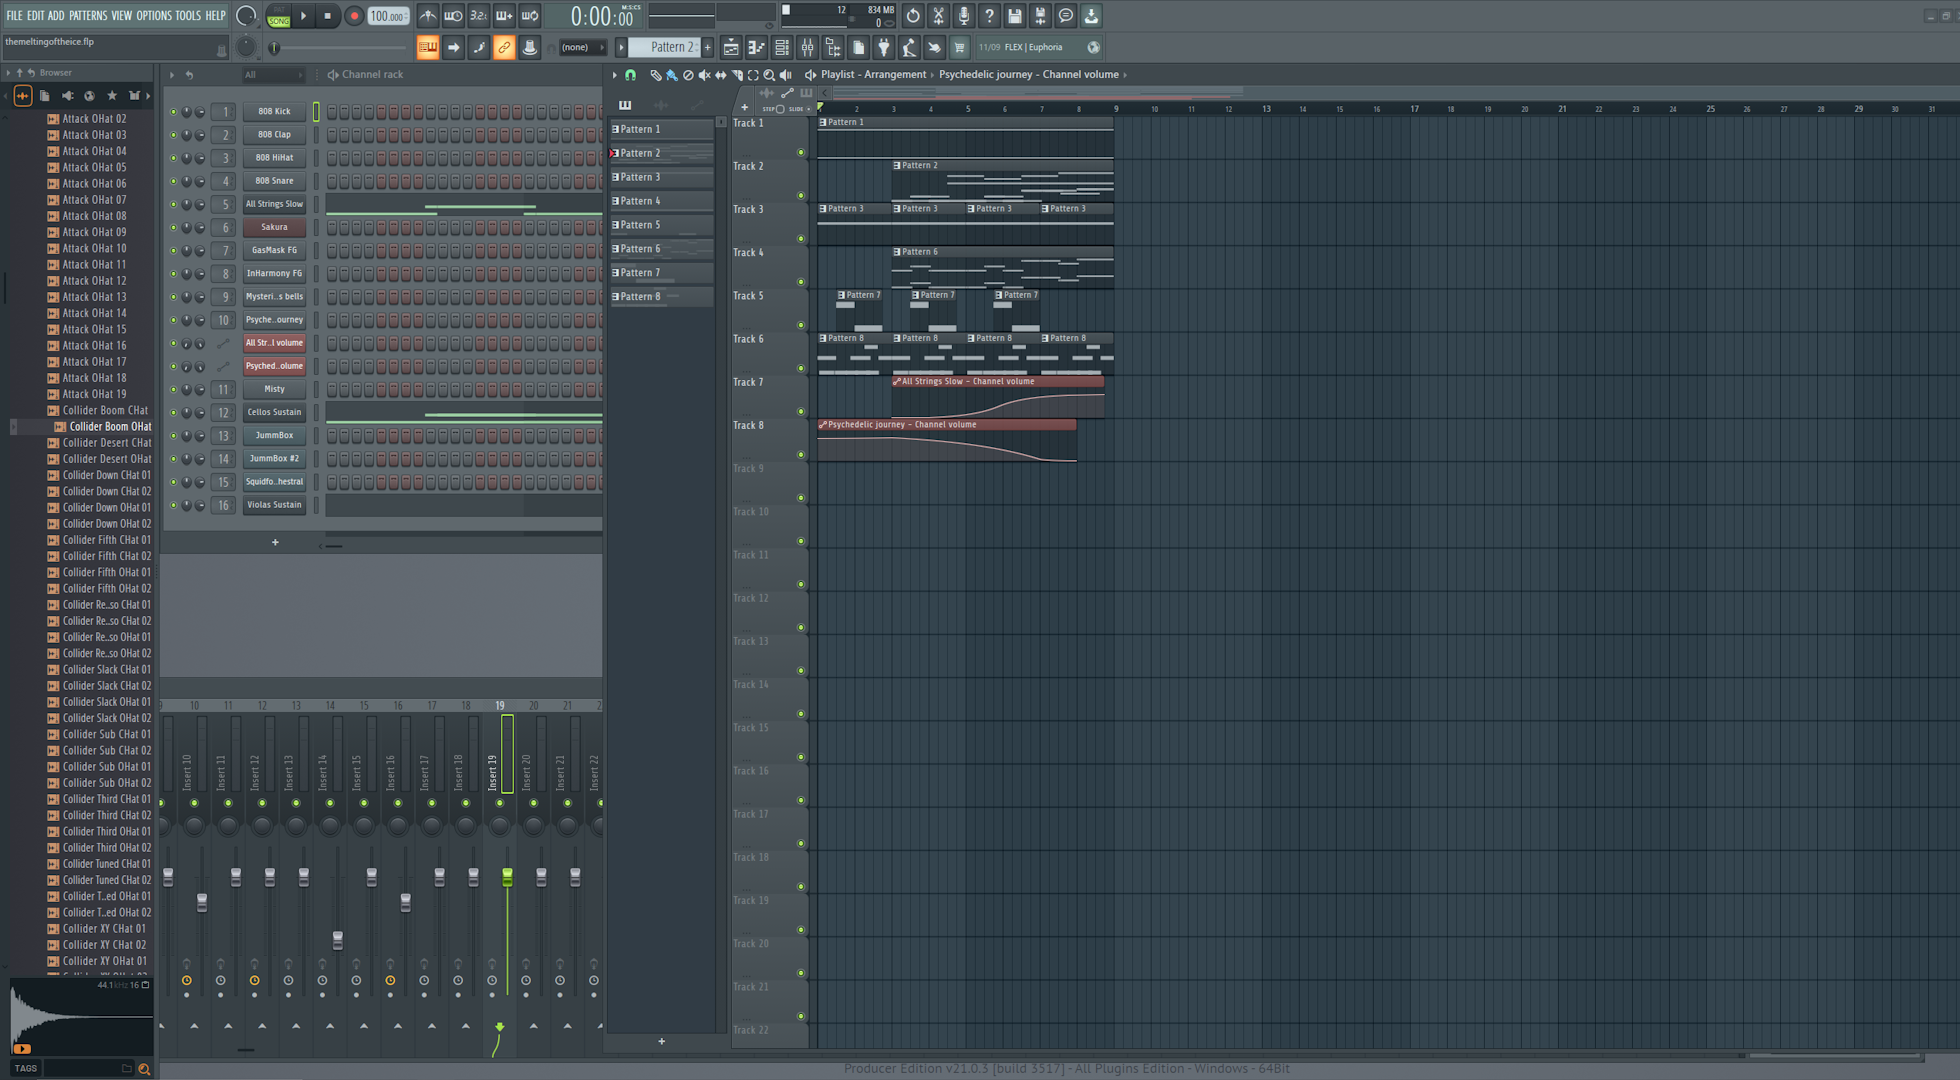
Task: Click the Insert 19 mixer fader
Action: (x=507, y=877)
